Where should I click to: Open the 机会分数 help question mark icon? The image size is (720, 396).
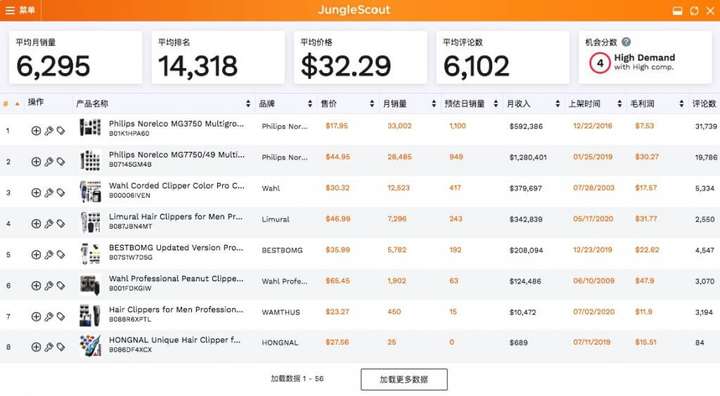tap(626, 42)
